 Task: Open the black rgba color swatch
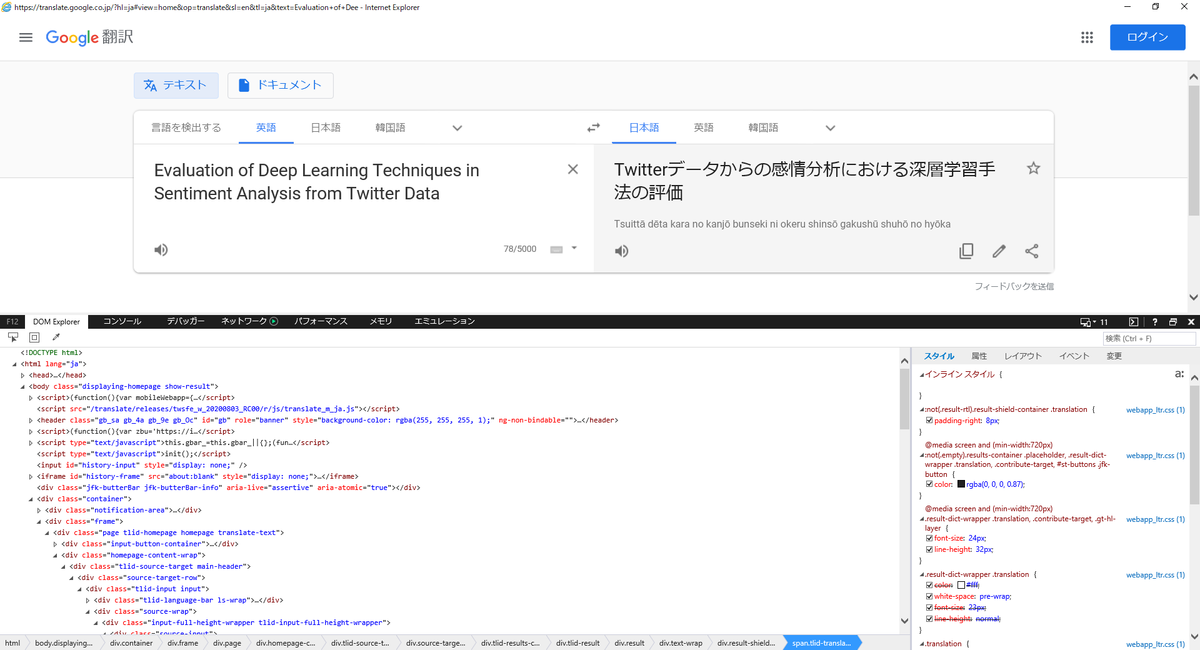coord(961,484)
